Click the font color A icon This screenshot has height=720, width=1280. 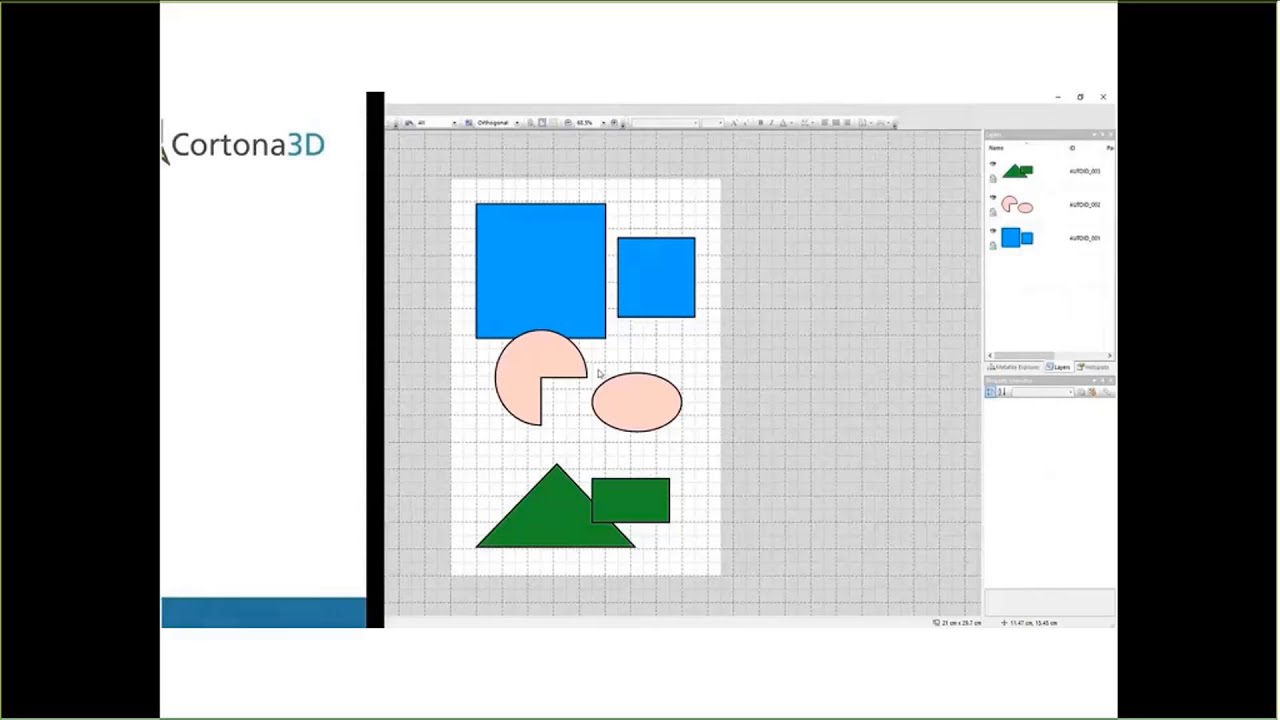tap(783, 123)
